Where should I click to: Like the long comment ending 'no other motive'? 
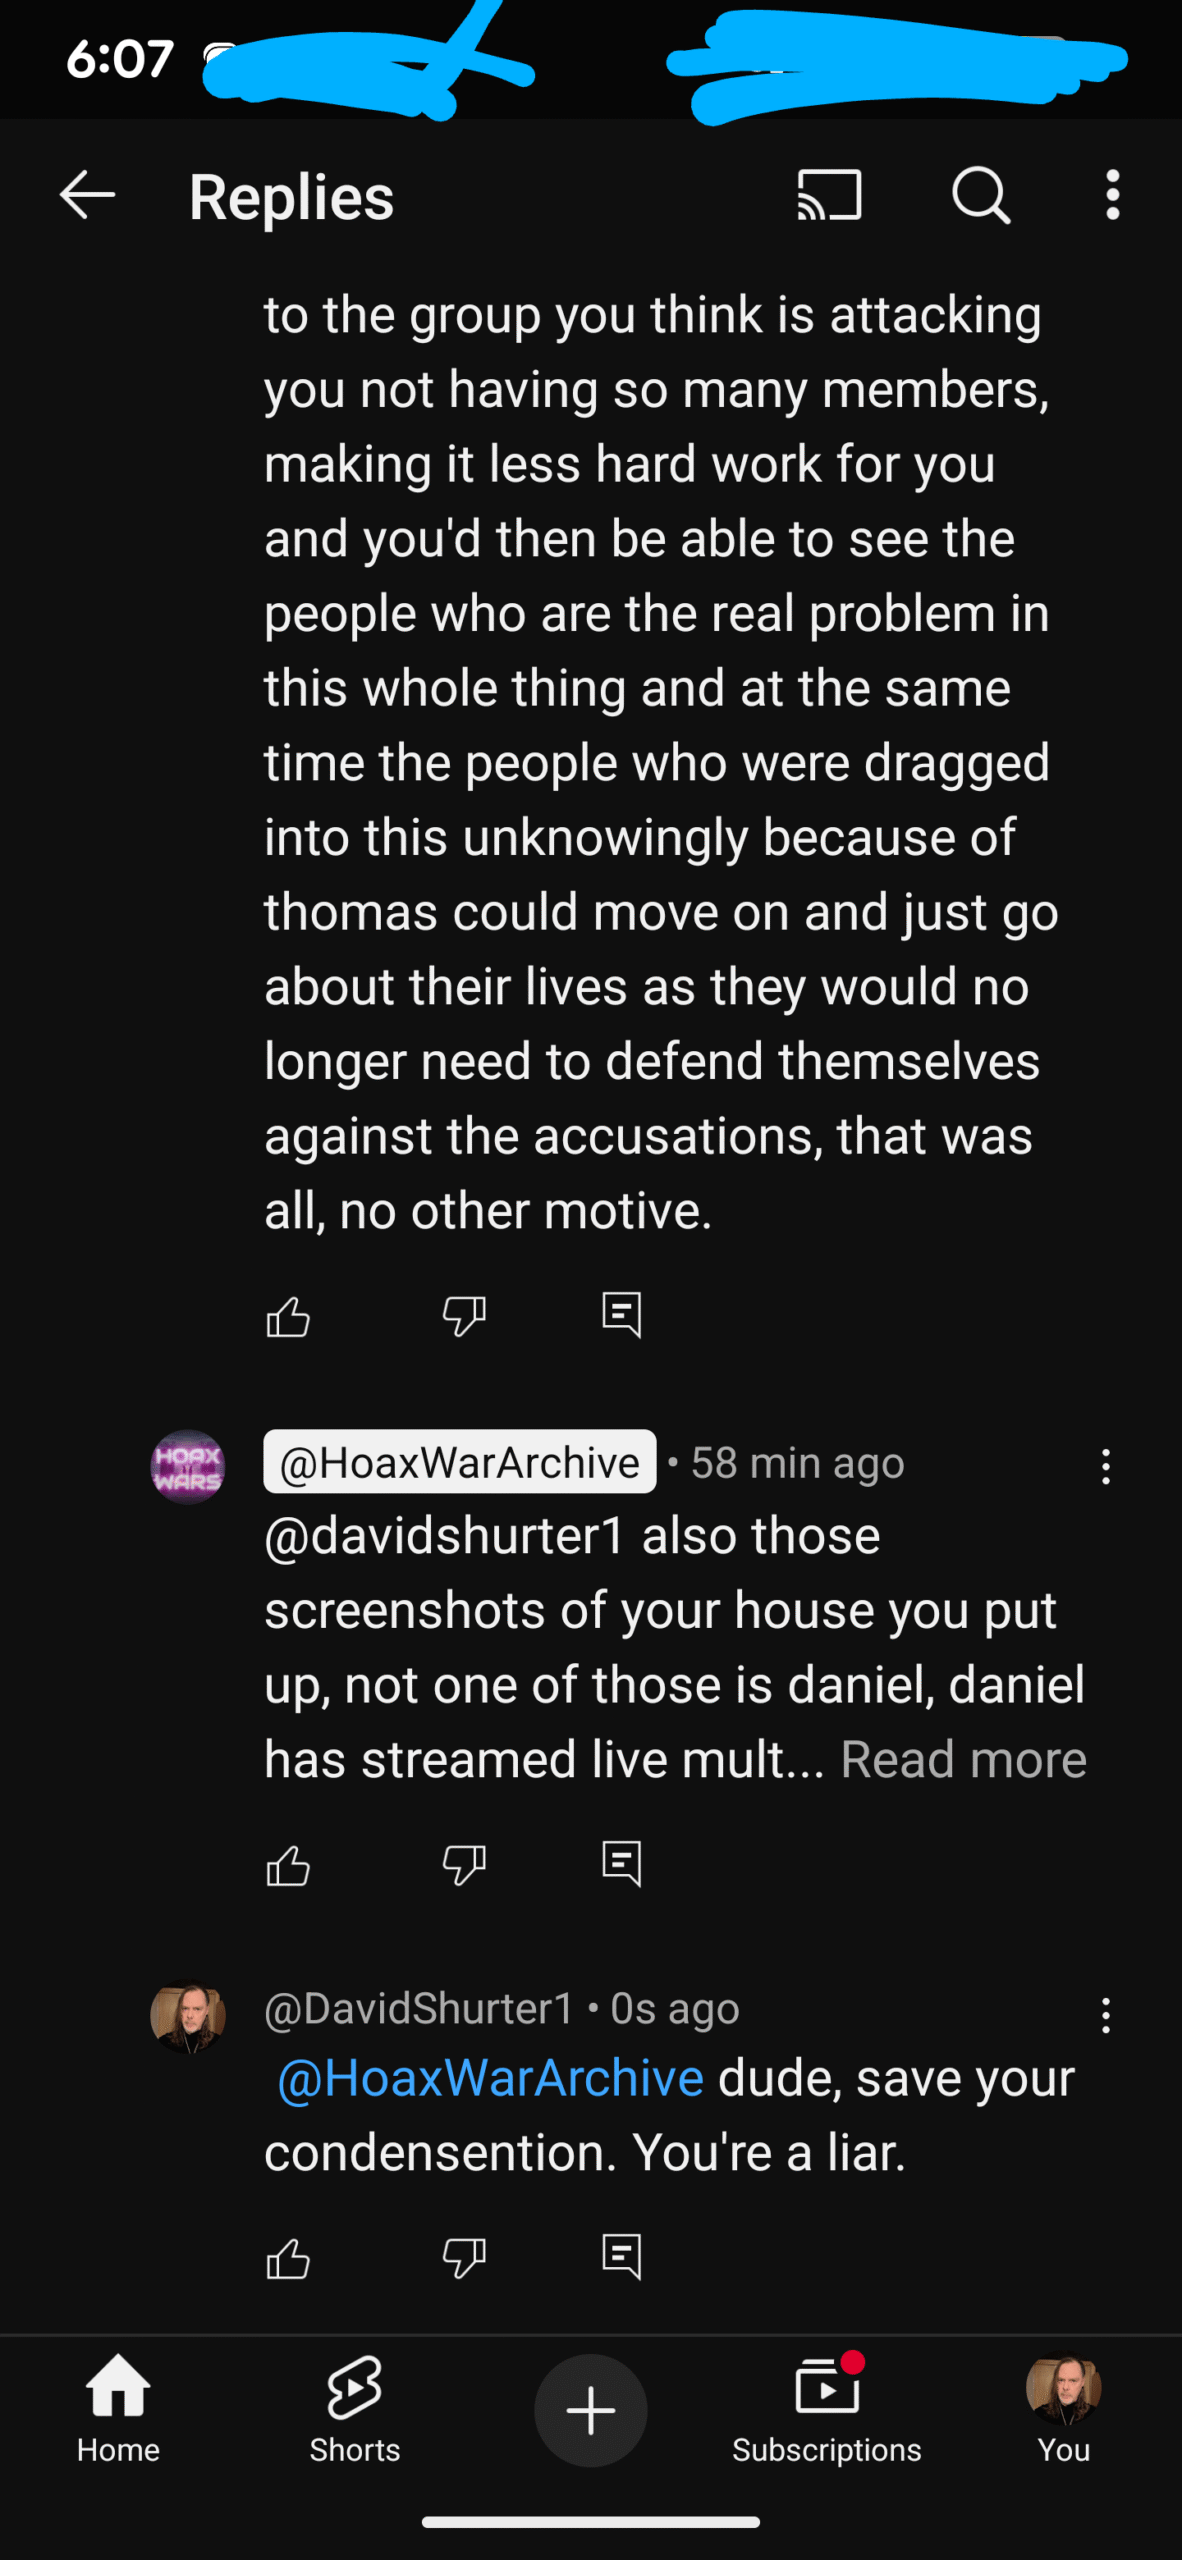(288, 1316)
